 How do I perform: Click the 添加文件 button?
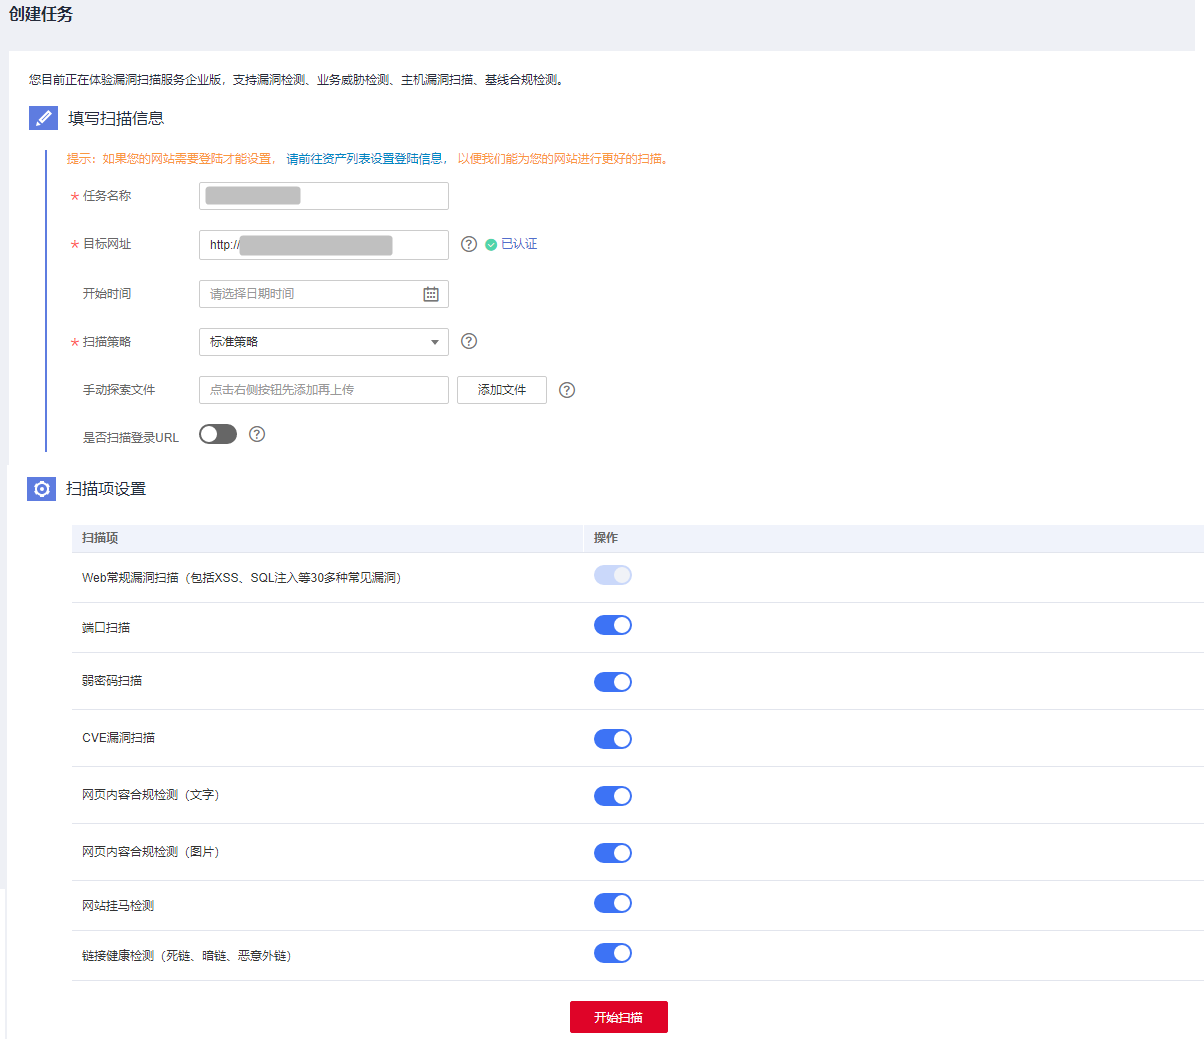tap(502, 390)
